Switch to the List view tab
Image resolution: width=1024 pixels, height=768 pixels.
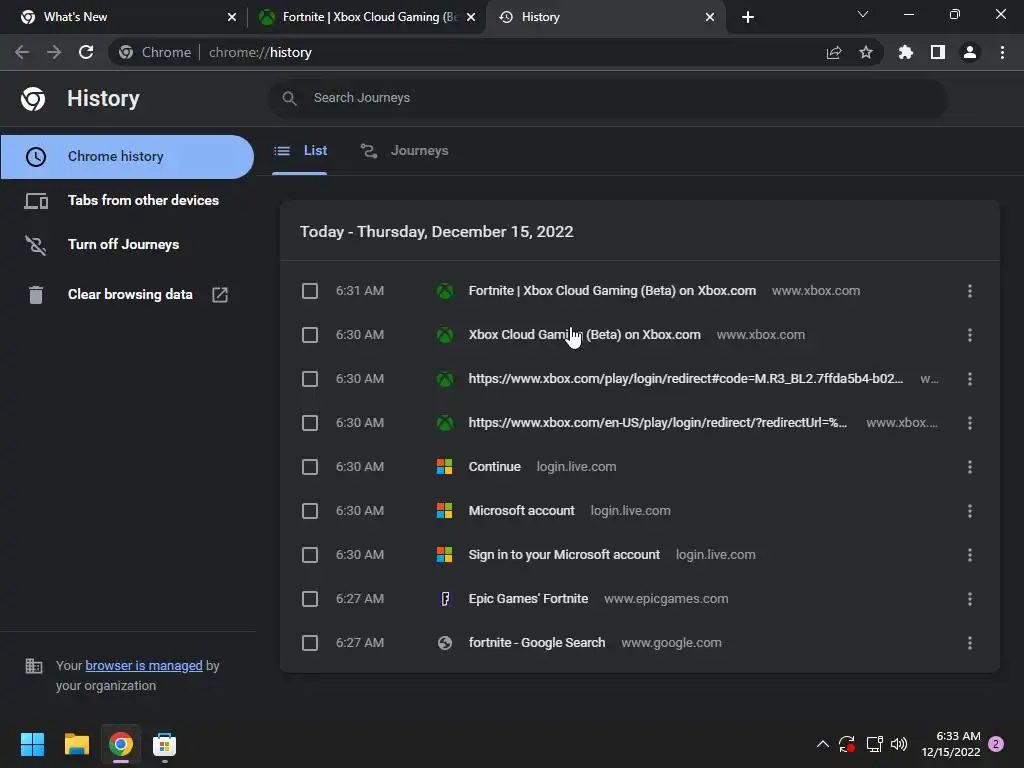click(300, 151)
